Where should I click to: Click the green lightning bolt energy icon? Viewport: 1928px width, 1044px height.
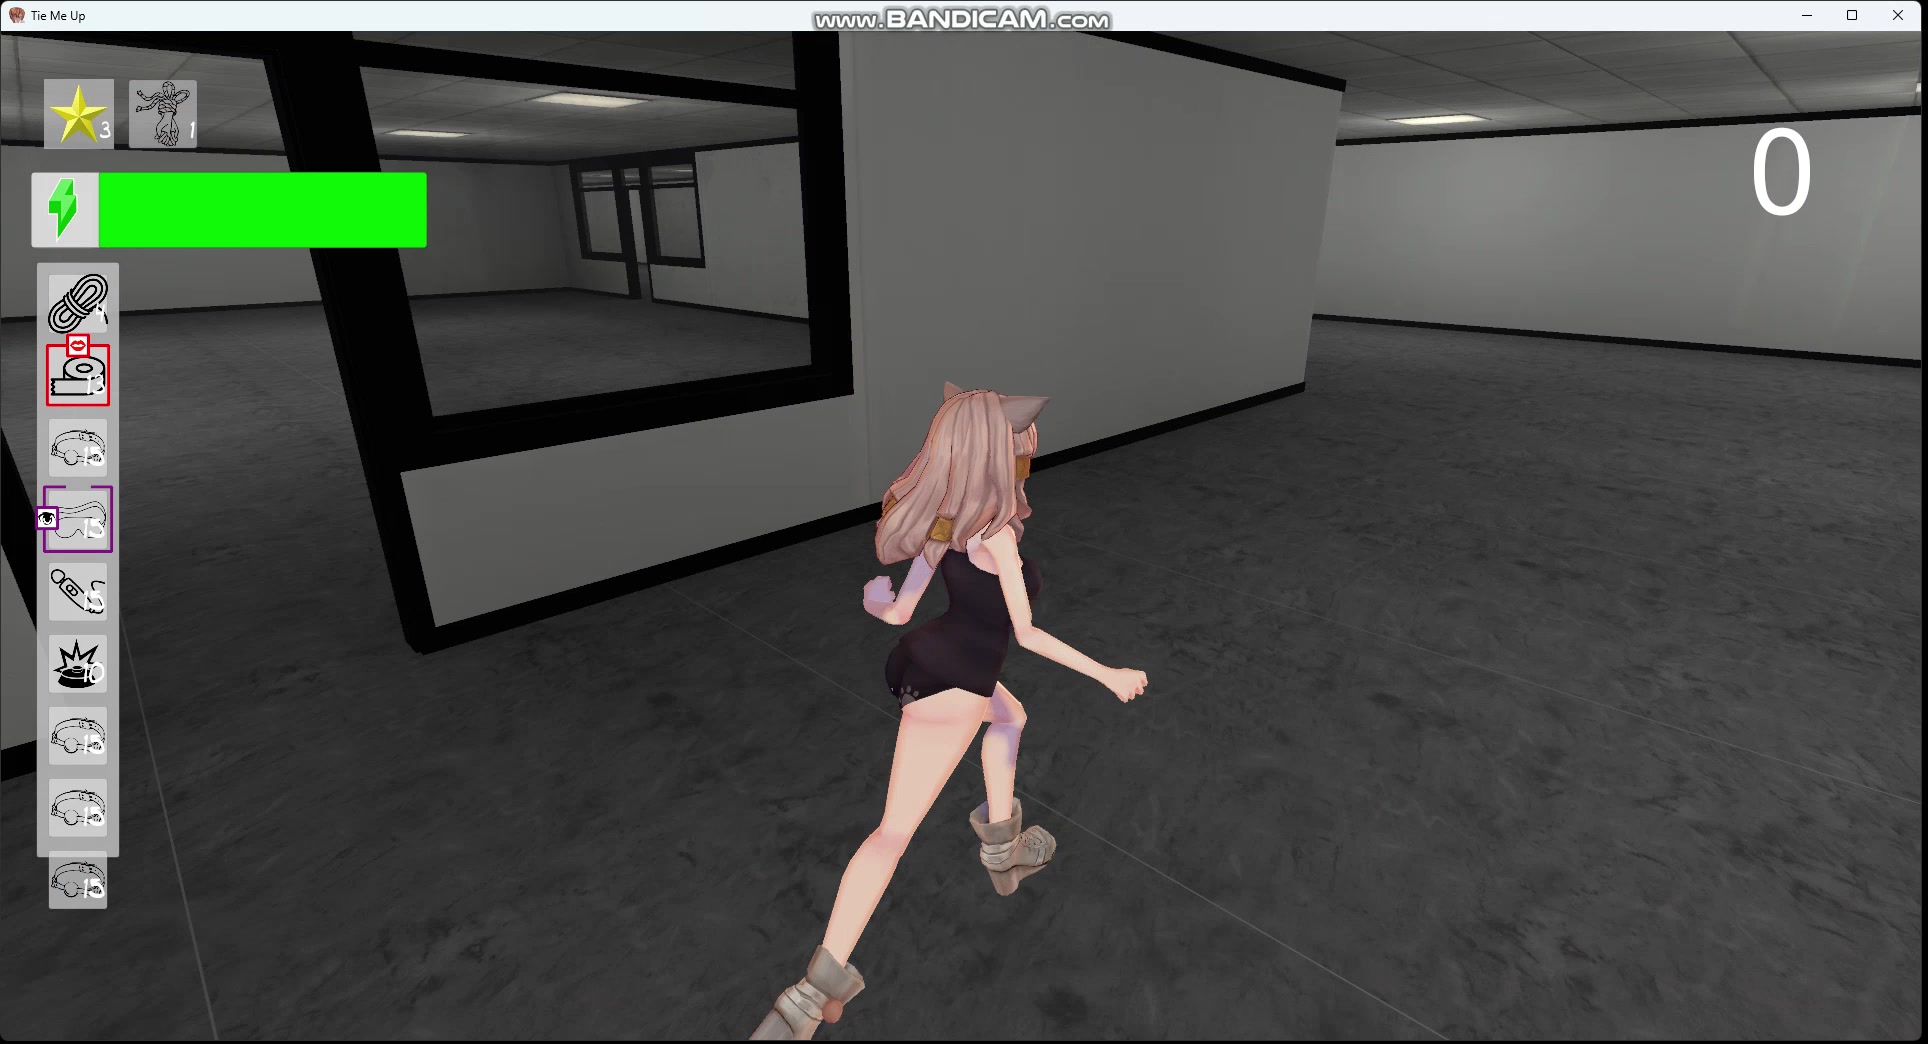click(x=64, y=210)
